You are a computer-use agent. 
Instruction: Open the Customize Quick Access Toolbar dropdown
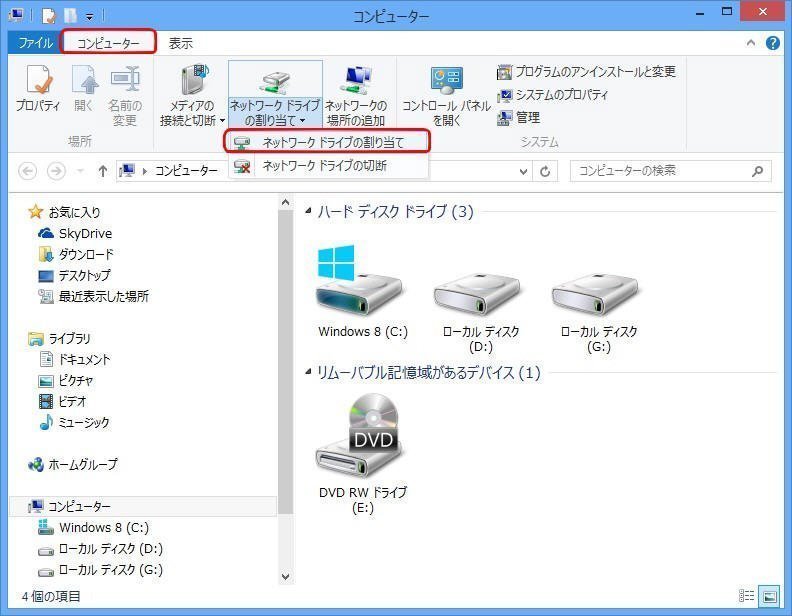[89, 17]
